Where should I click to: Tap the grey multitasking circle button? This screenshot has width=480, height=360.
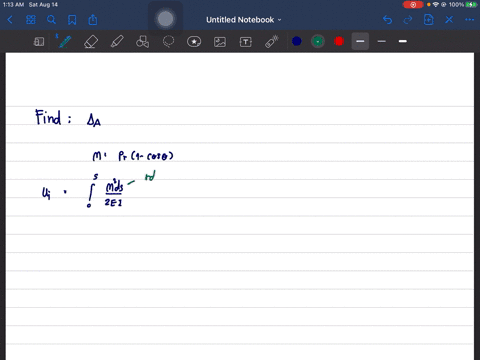(x=166, y=19)
